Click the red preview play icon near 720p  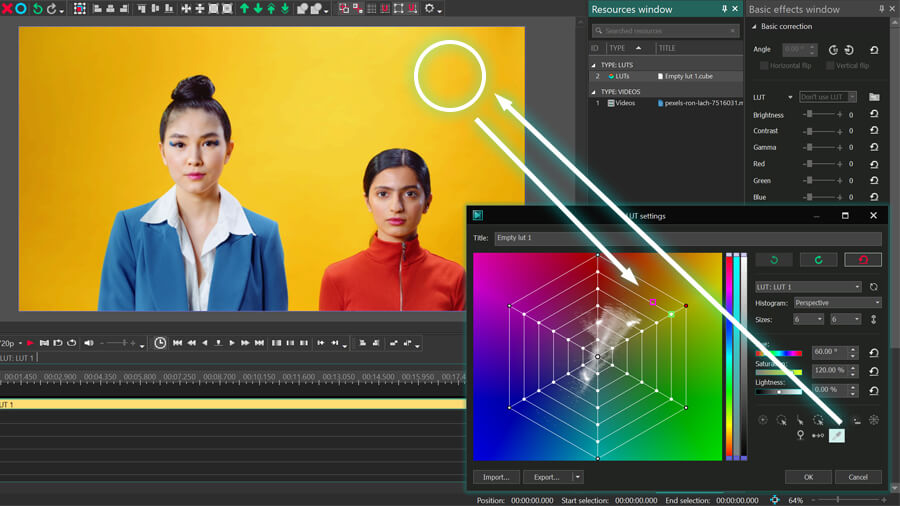click(30, 343)
